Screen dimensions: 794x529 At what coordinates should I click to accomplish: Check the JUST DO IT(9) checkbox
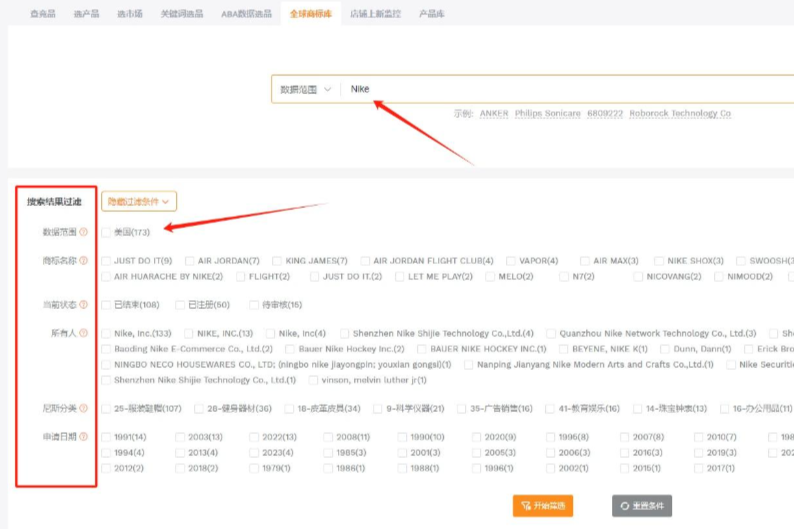(106, 261)
